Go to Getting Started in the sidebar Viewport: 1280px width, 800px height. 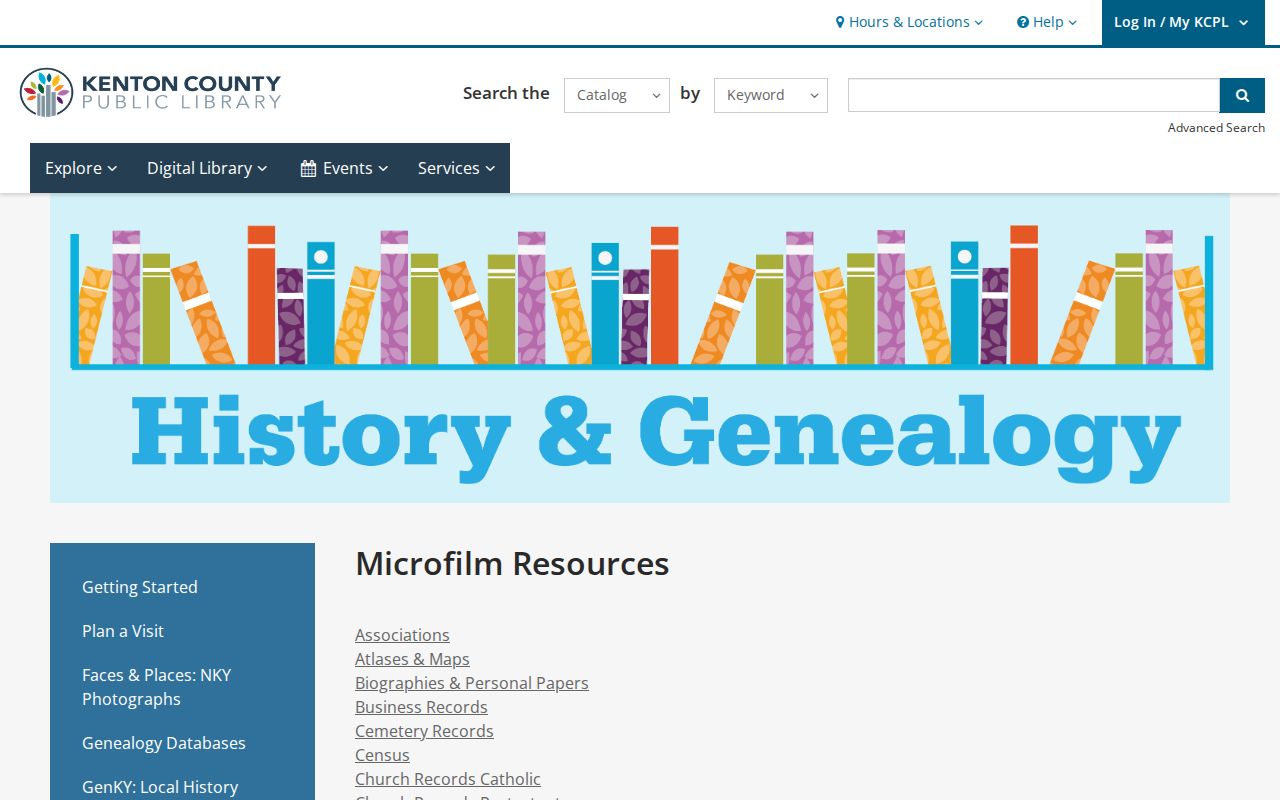[x=140, y=587]
